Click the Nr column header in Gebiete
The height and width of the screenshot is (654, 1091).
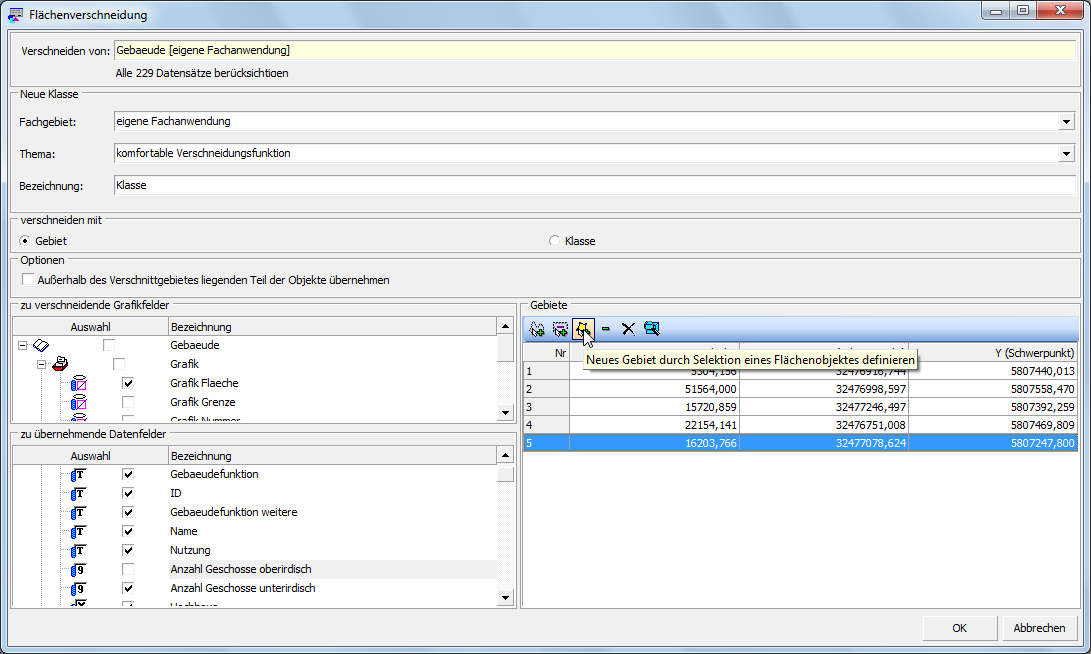point(546,353)
